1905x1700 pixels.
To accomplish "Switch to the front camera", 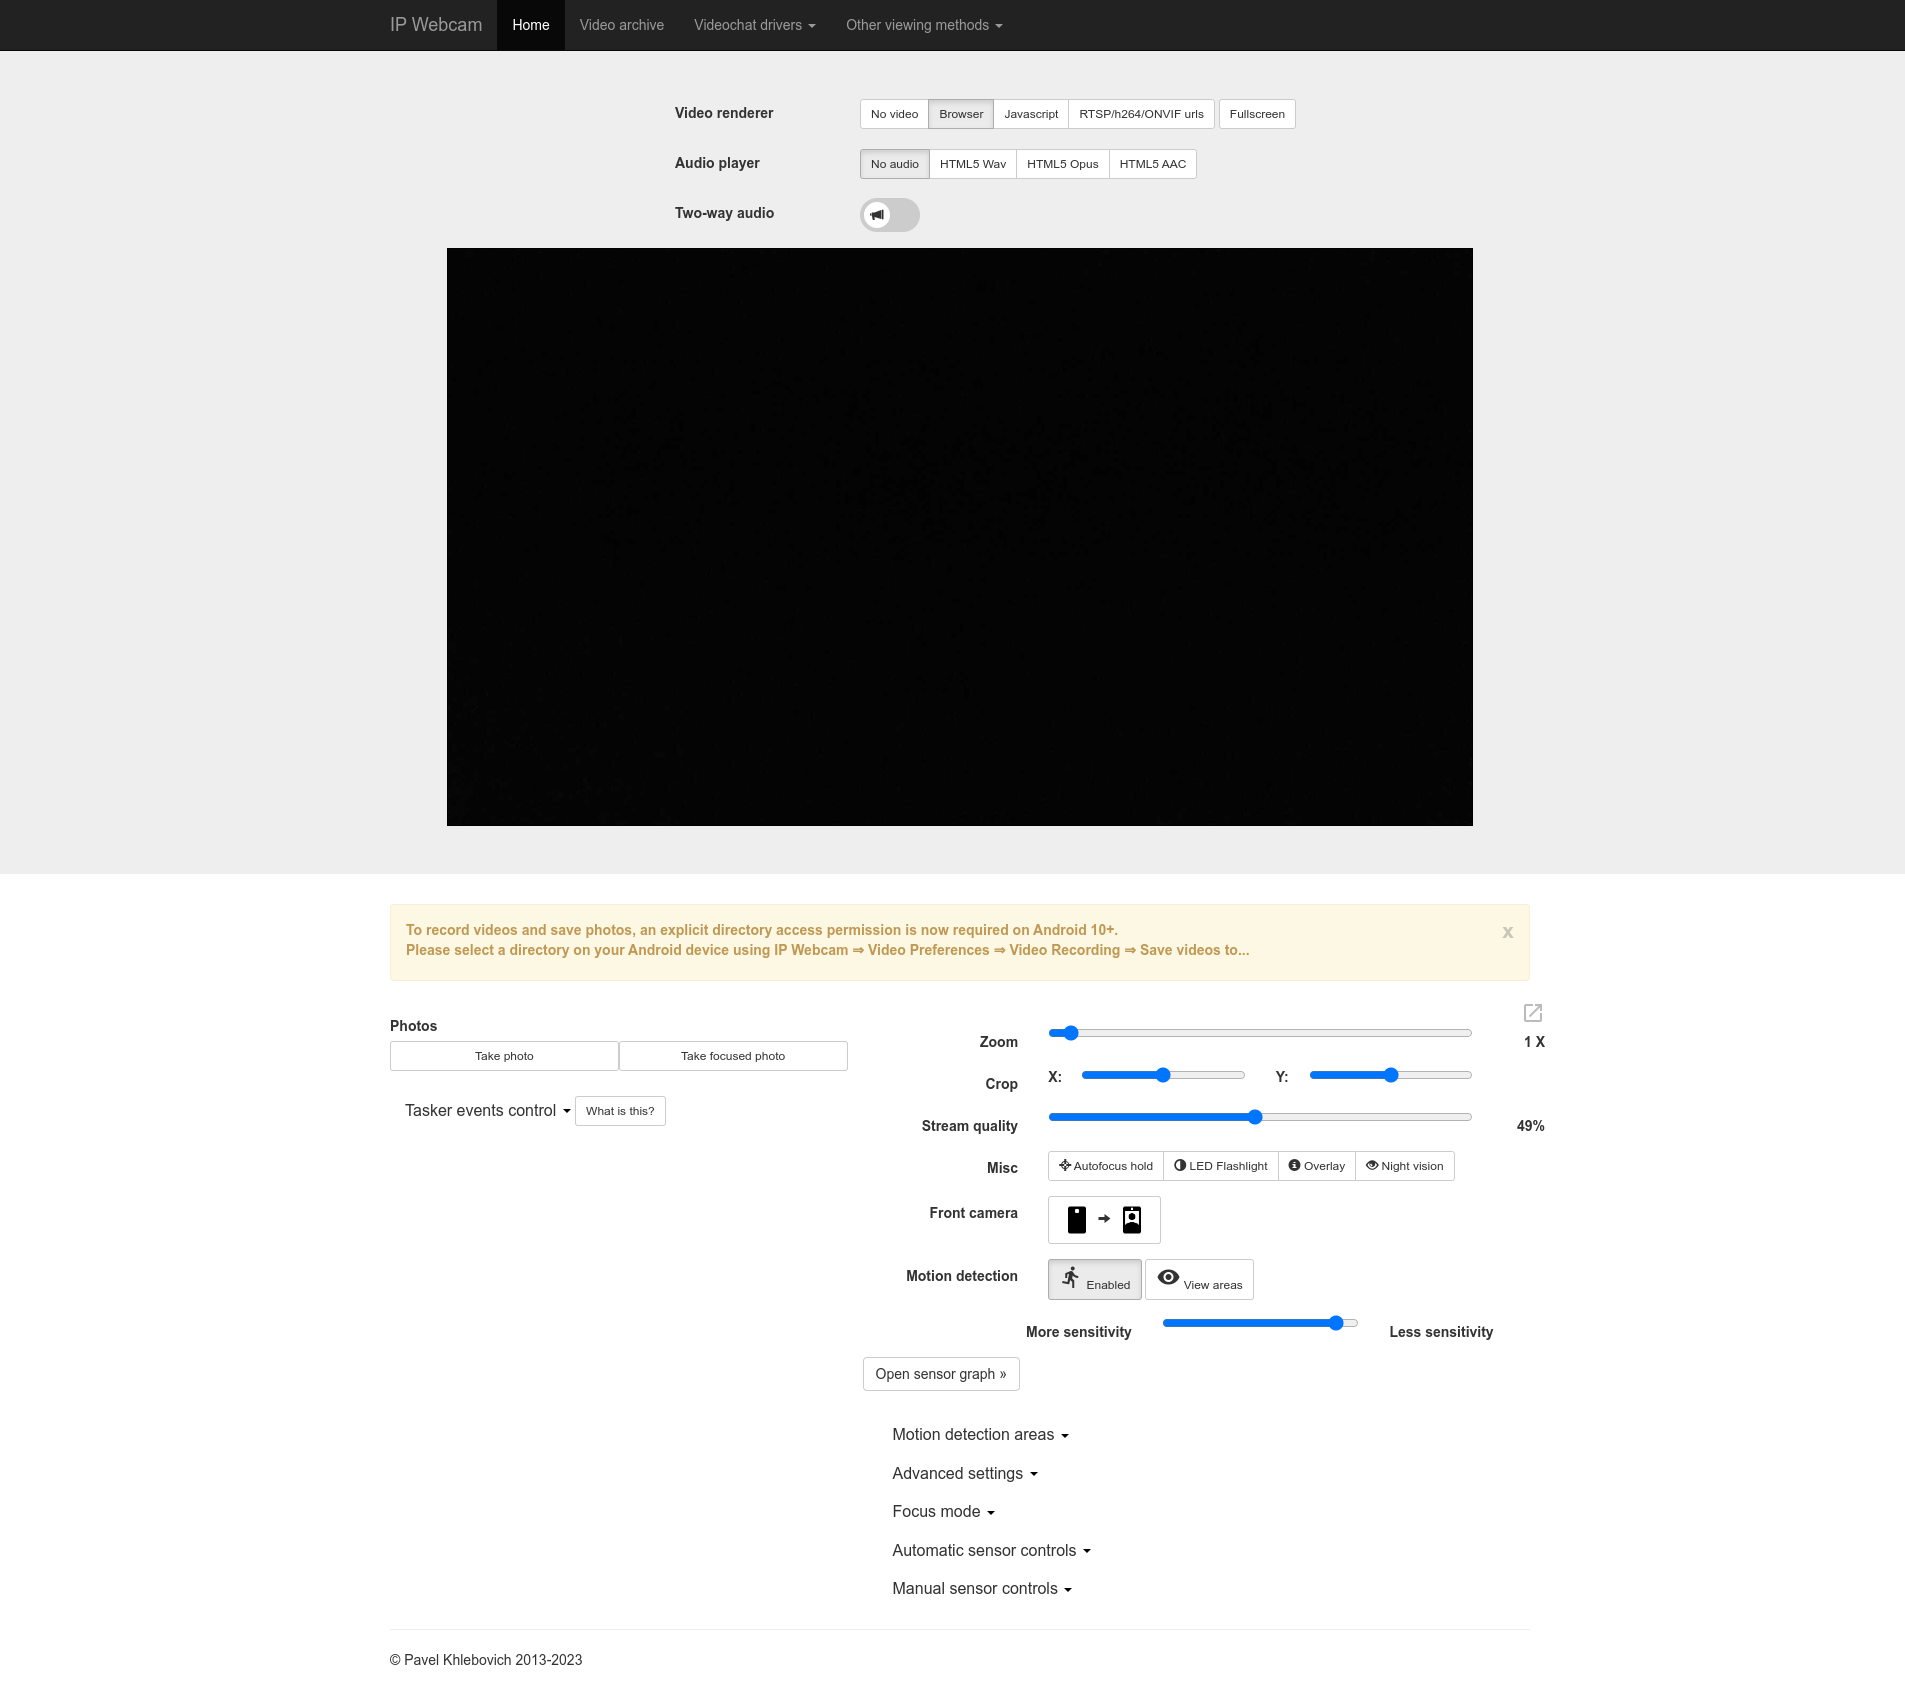I will coord(1103,1219).
